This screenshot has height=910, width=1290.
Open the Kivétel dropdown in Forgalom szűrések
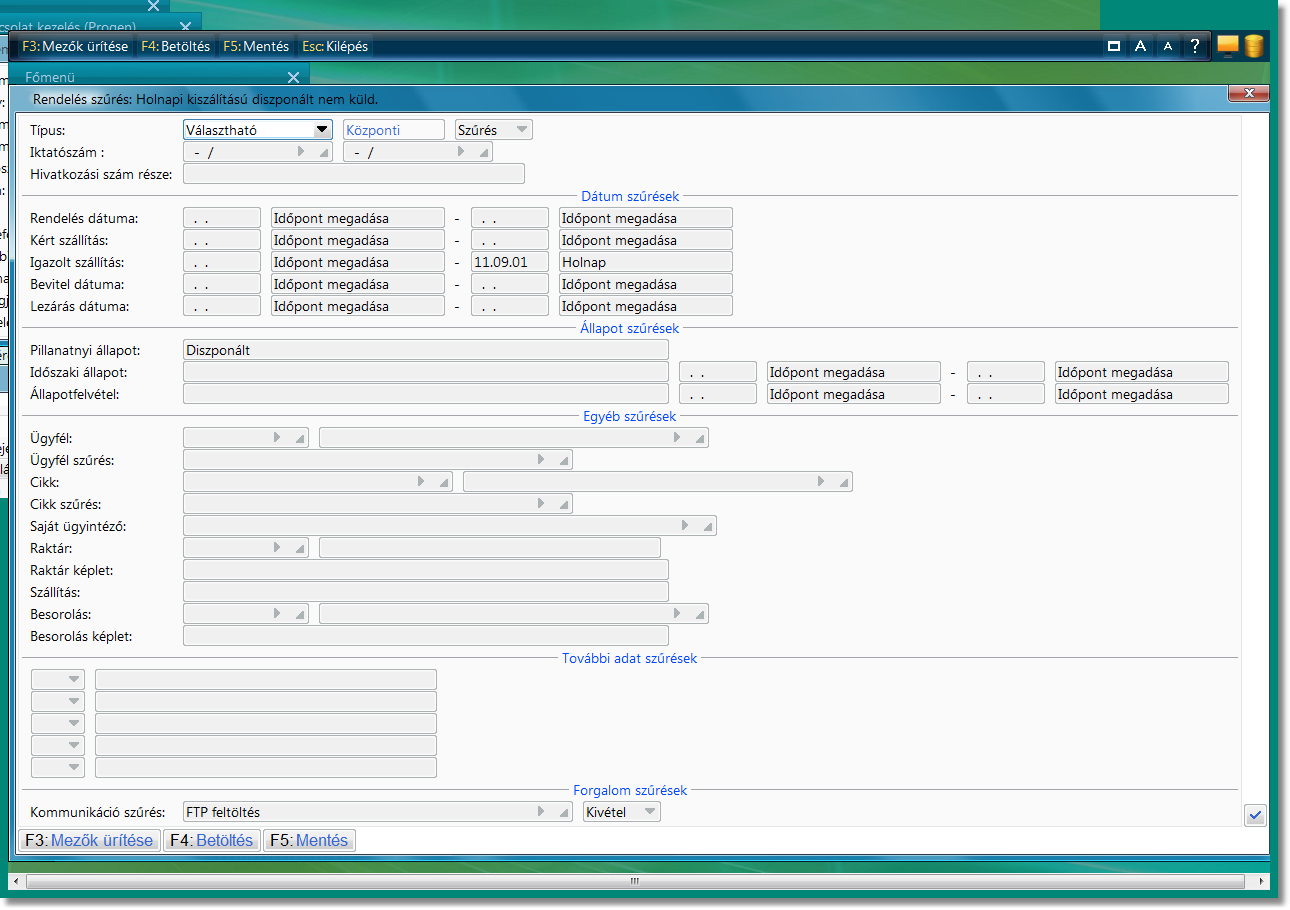[x=649, y=812]
